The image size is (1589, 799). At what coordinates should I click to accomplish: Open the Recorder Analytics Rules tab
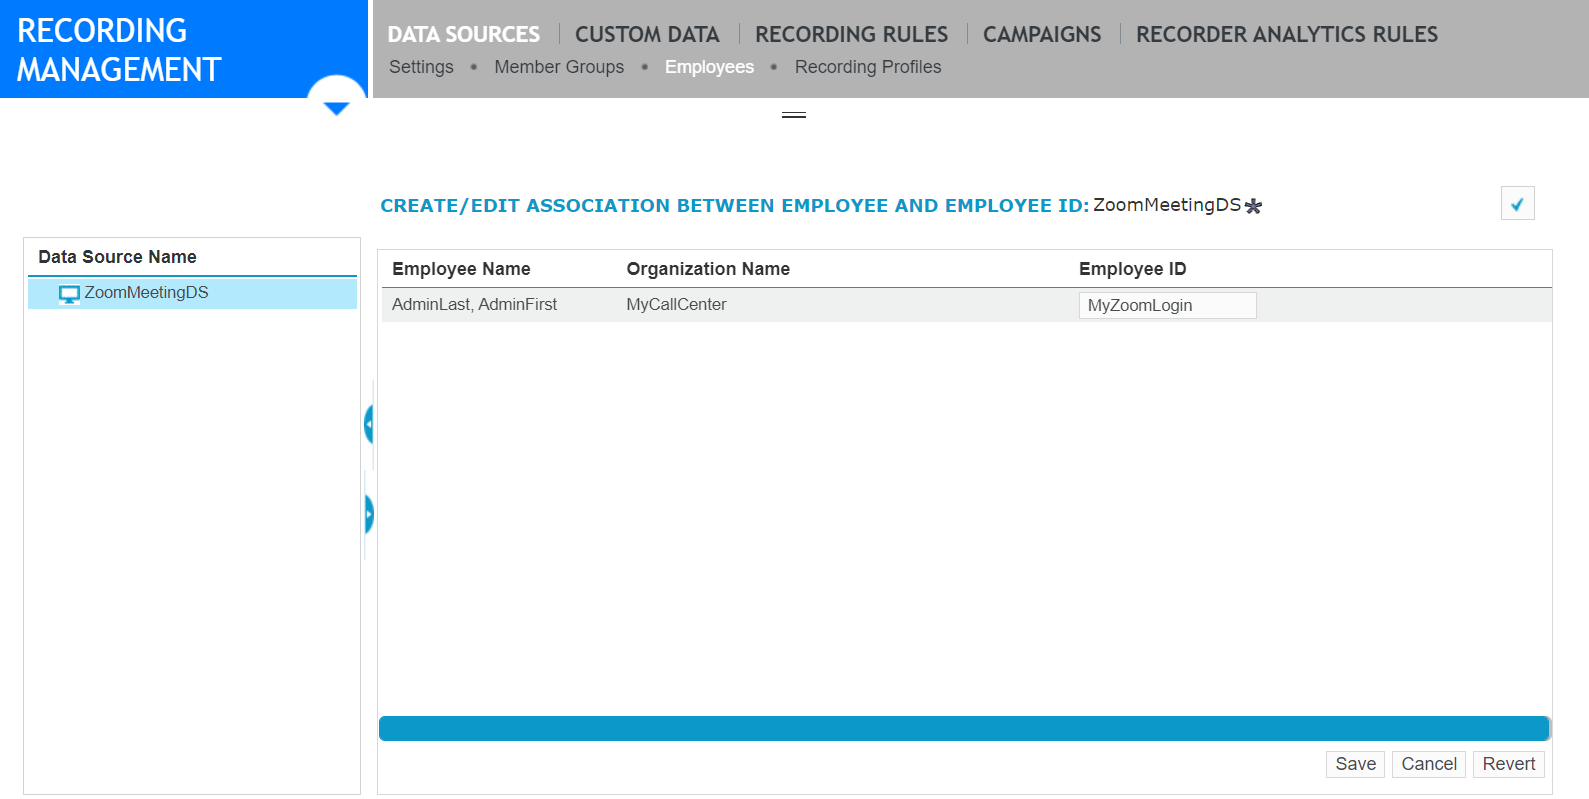point(1287,34)
